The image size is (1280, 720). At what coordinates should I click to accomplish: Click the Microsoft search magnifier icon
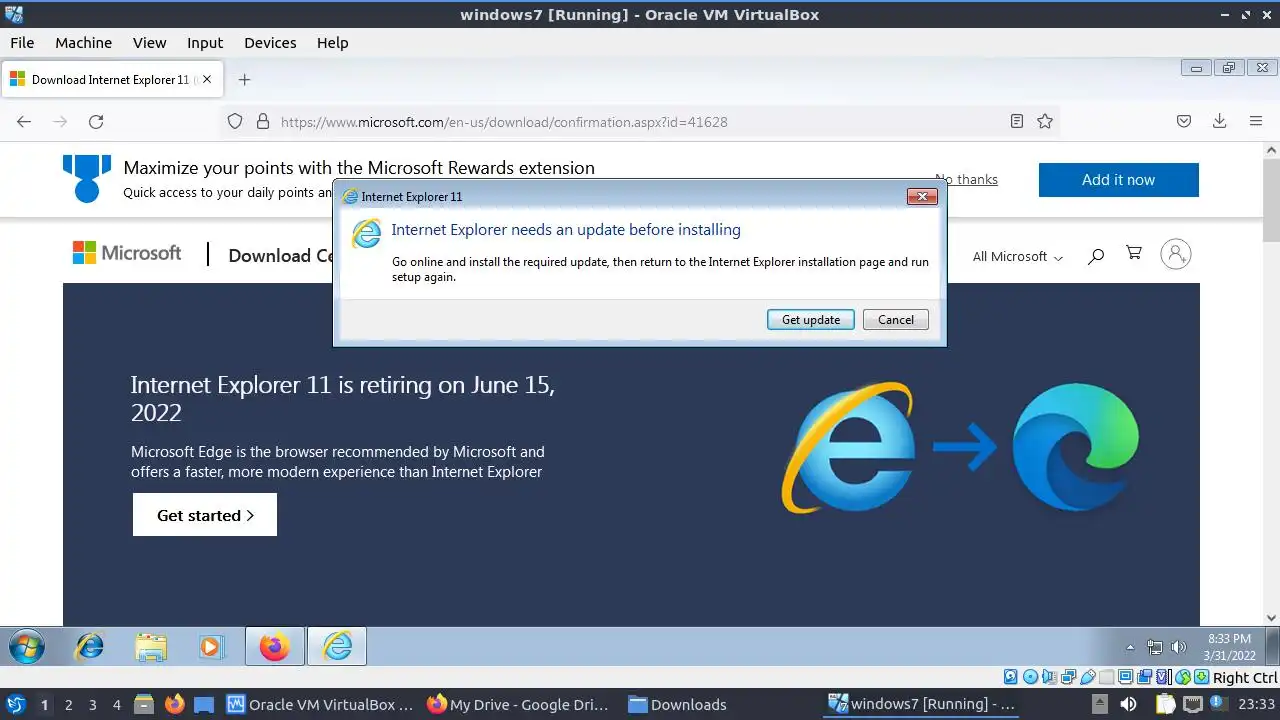(x=1096, y=256)
